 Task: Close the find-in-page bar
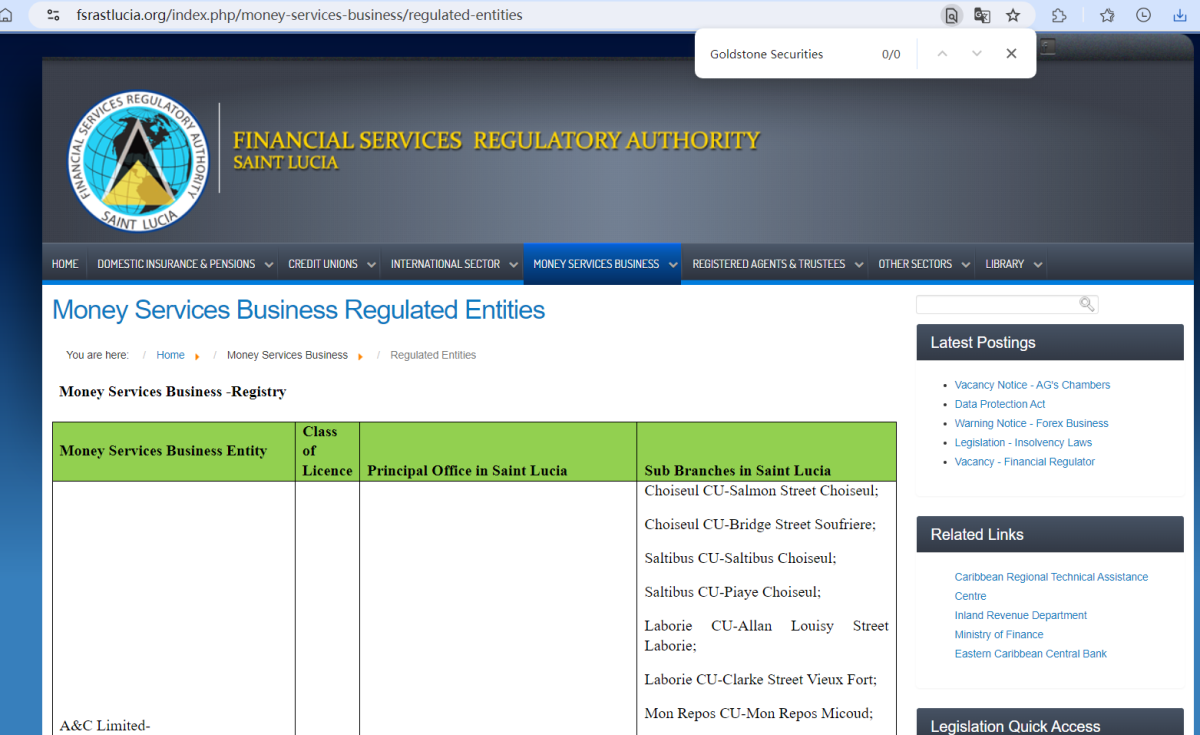coord(1011,54)
